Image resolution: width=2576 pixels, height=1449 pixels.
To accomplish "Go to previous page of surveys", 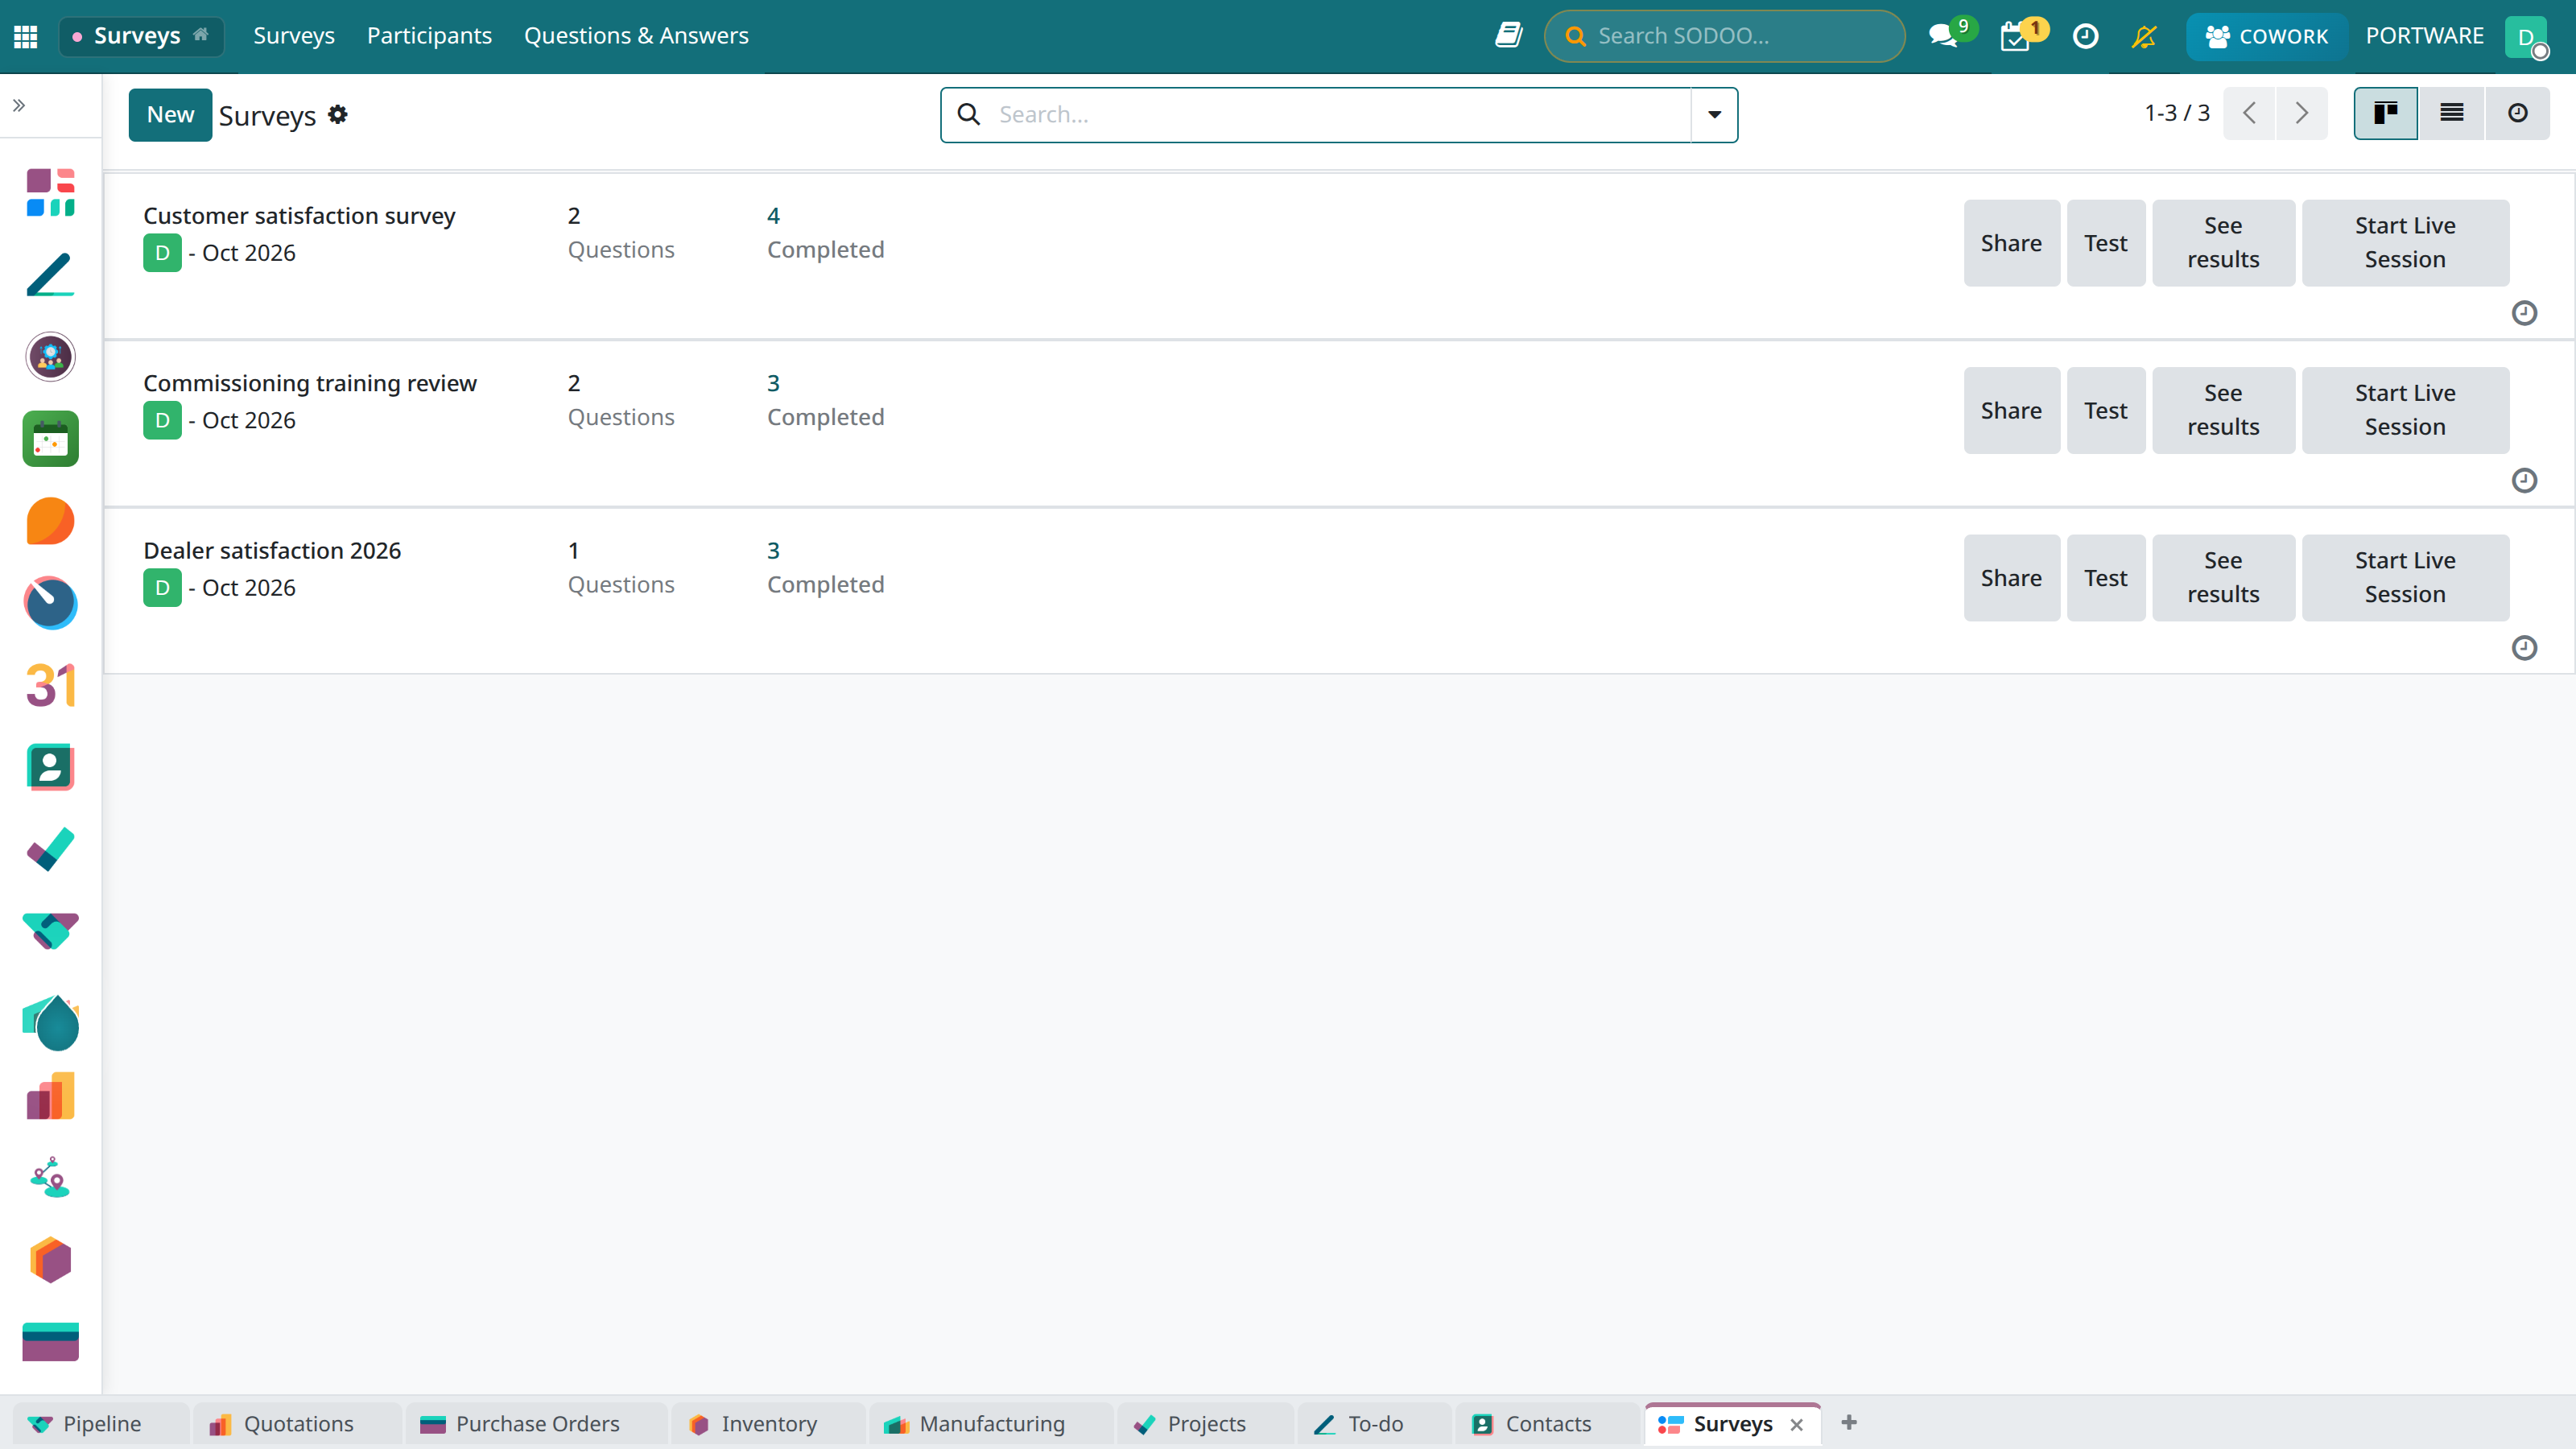I will [x=2249, y=113].
